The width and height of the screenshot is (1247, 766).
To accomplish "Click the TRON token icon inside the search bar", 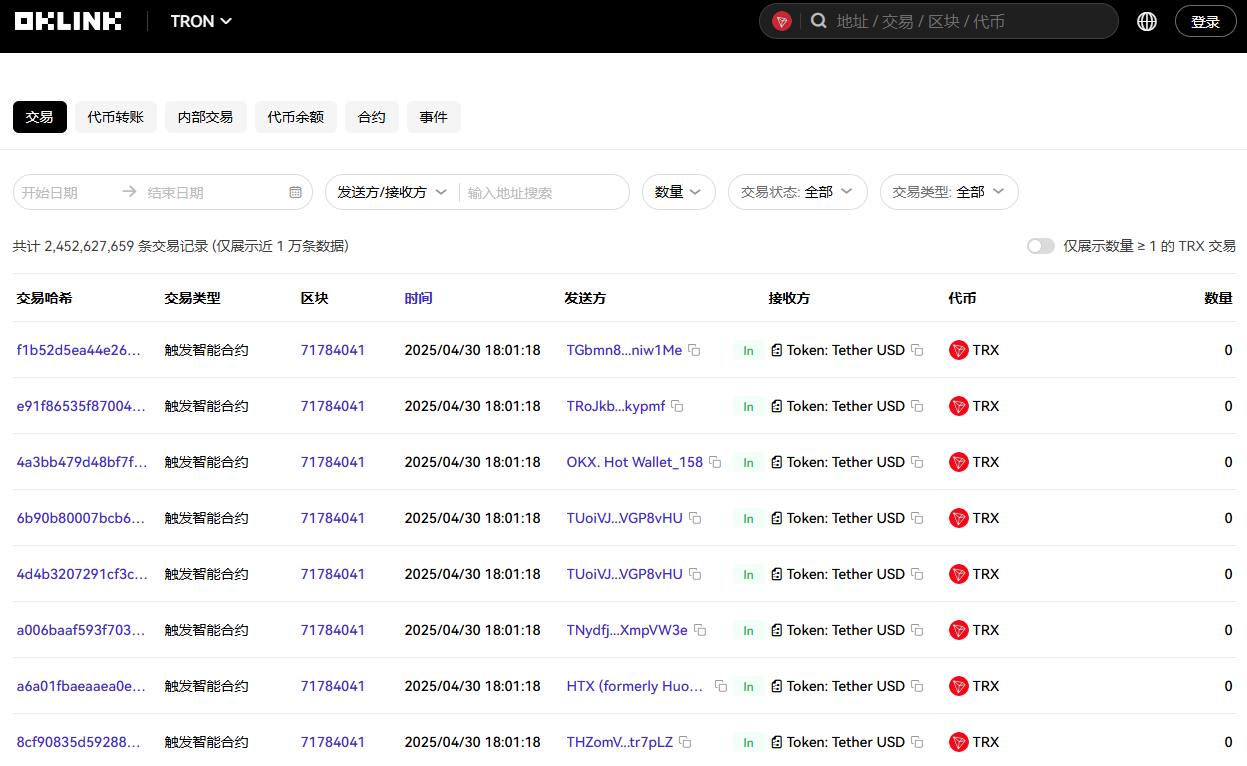I will tap(781, 20).
